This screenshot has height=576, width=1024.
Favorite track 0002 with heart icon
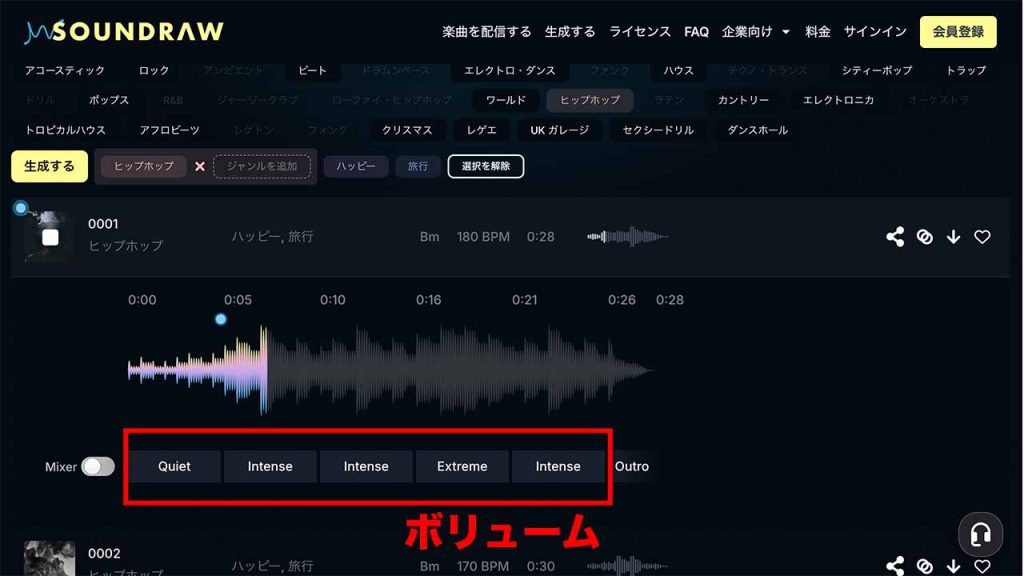point(982,566)
